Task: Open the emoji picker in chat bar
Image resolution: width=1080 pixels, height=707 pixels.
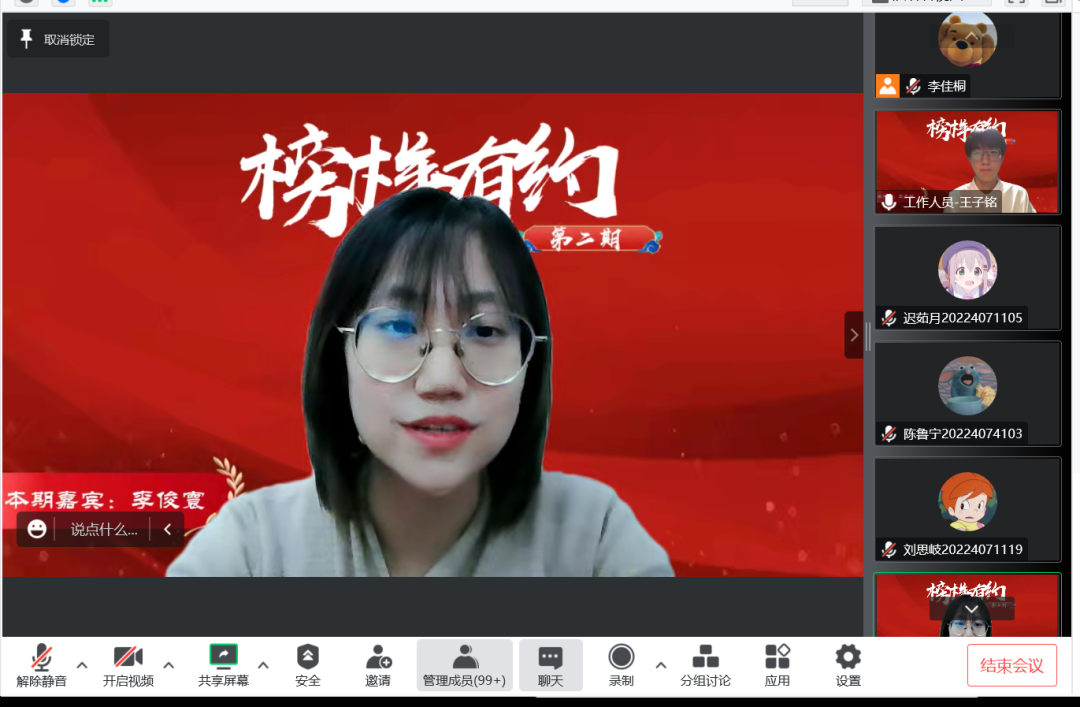Action: (36, 528)
